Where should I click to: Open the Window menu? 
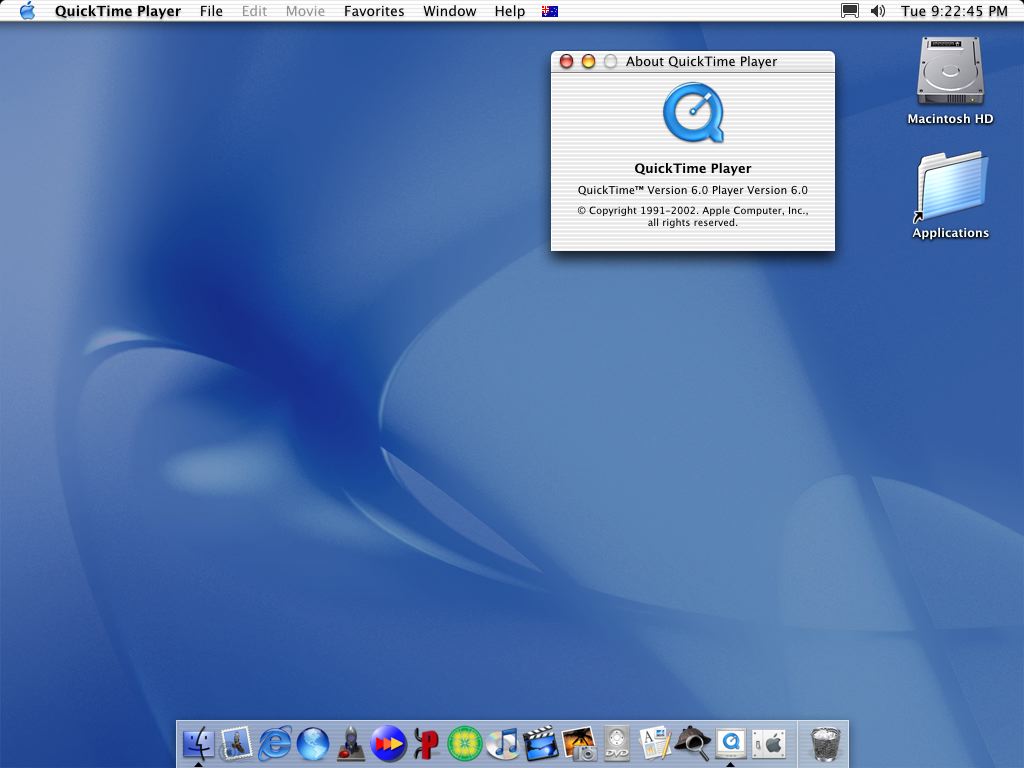(x=449, y=11)
